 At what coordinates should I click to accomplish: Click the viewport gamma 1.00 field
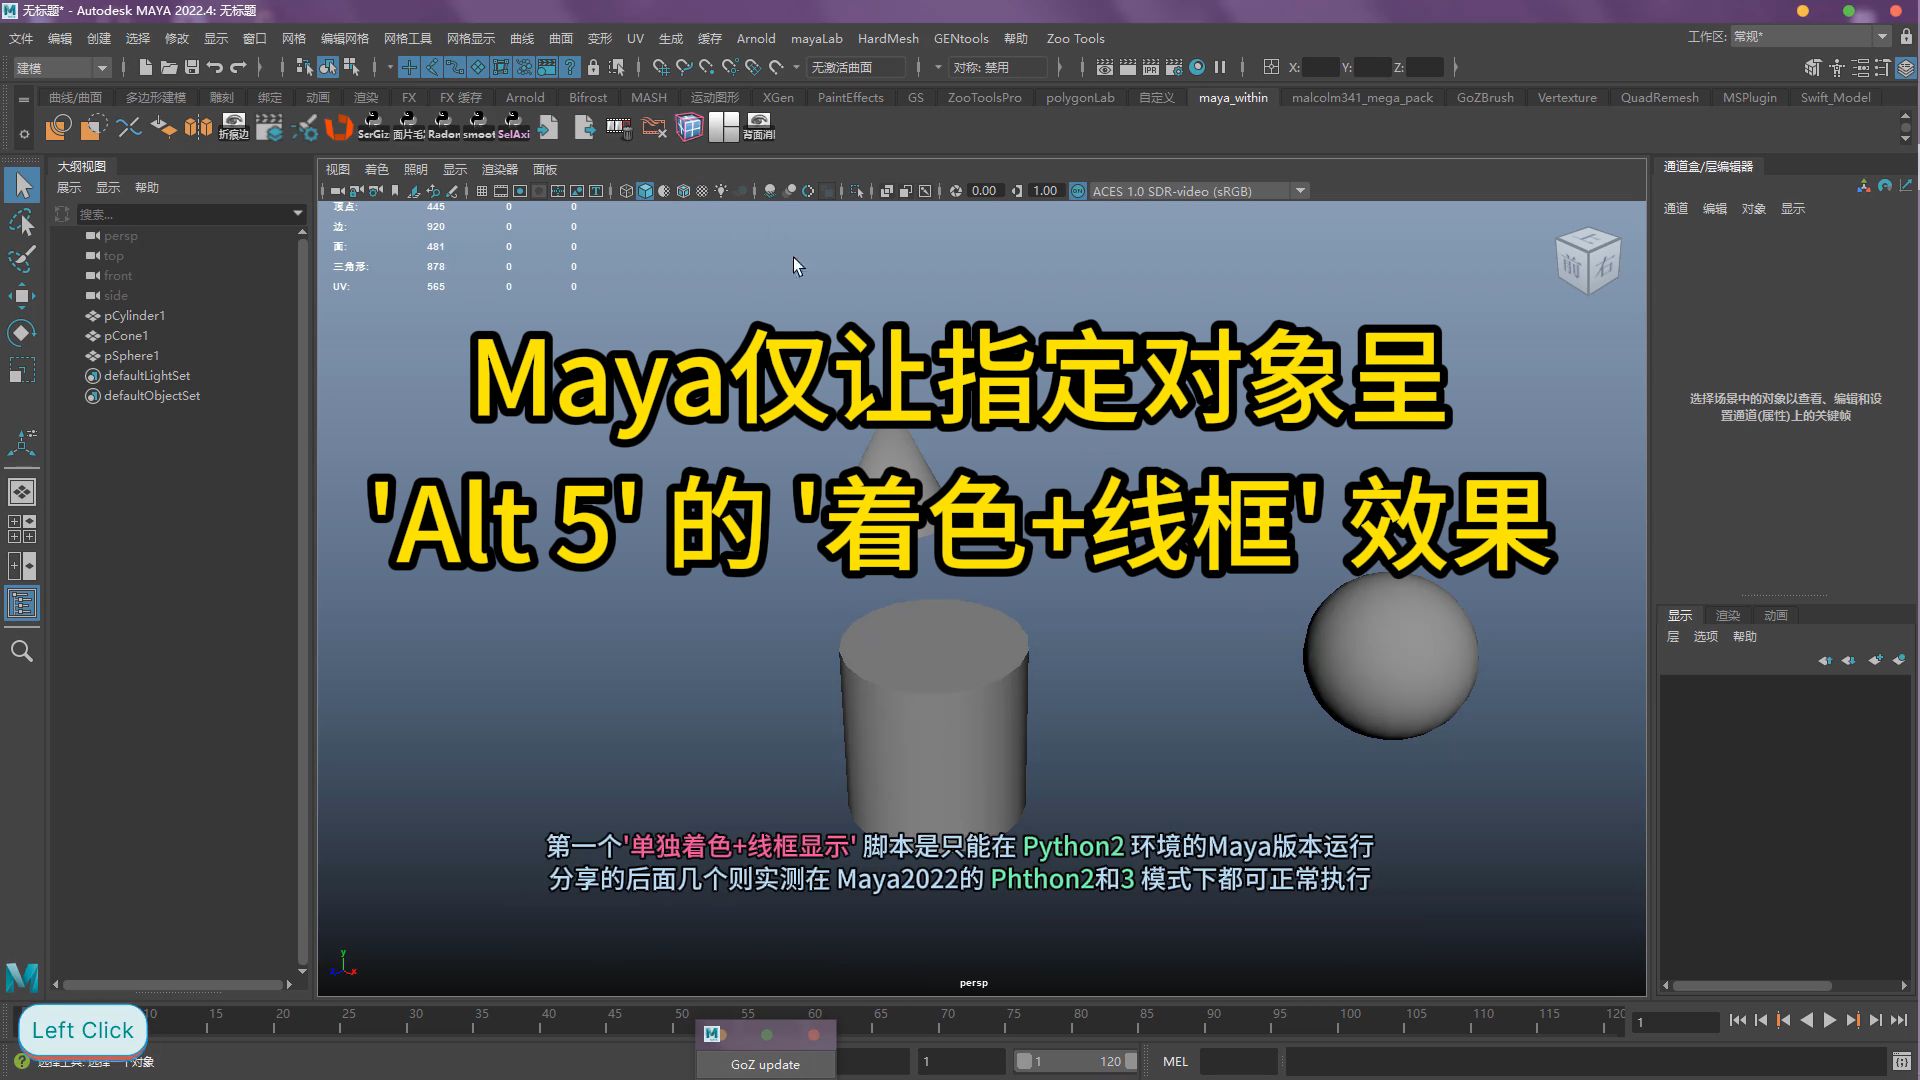[1045, 191]
